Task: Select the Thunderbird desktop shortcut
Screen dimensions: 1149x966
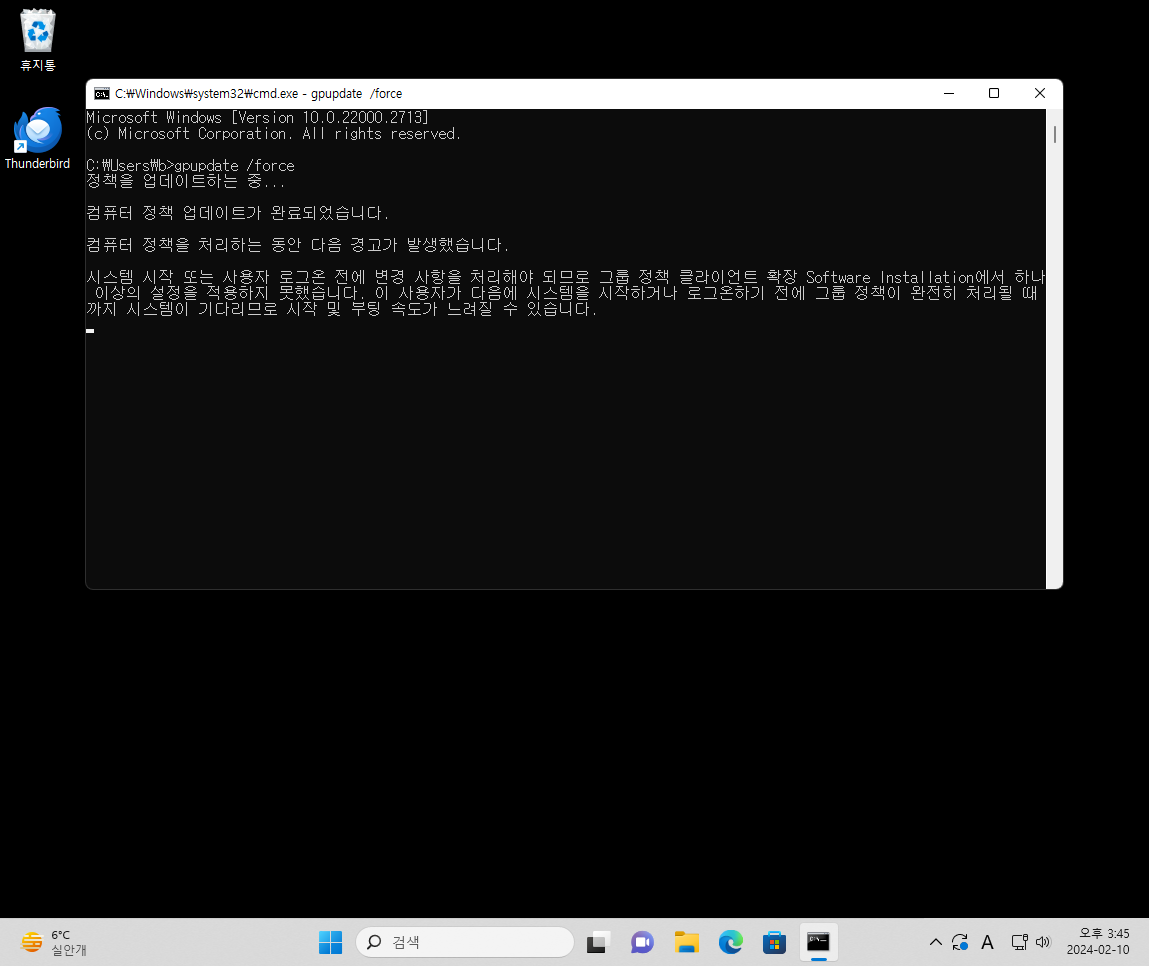Action: (x=37, y=139)
